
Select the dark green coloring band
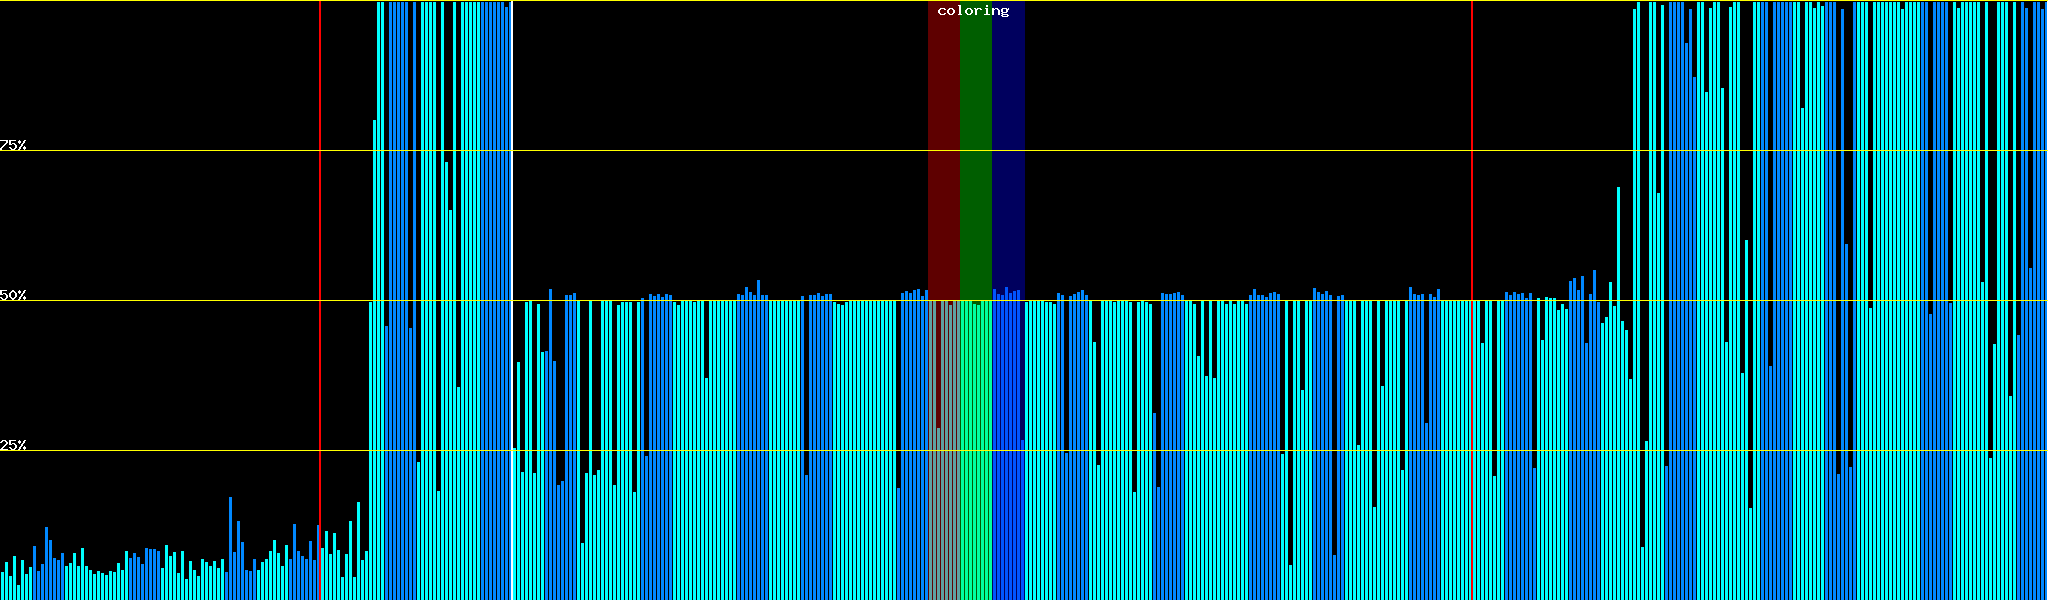[x=975, y=150]
